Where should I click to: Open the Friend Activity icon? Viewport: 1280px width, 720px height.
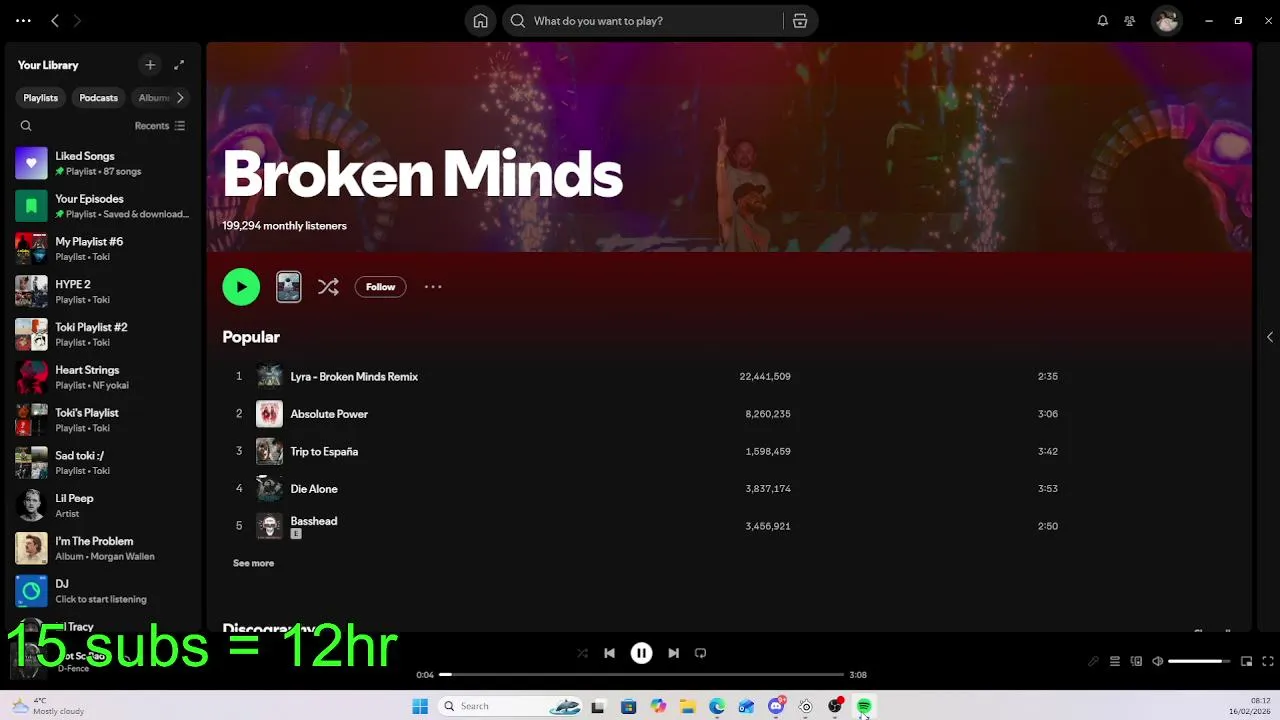[1130, 20]
